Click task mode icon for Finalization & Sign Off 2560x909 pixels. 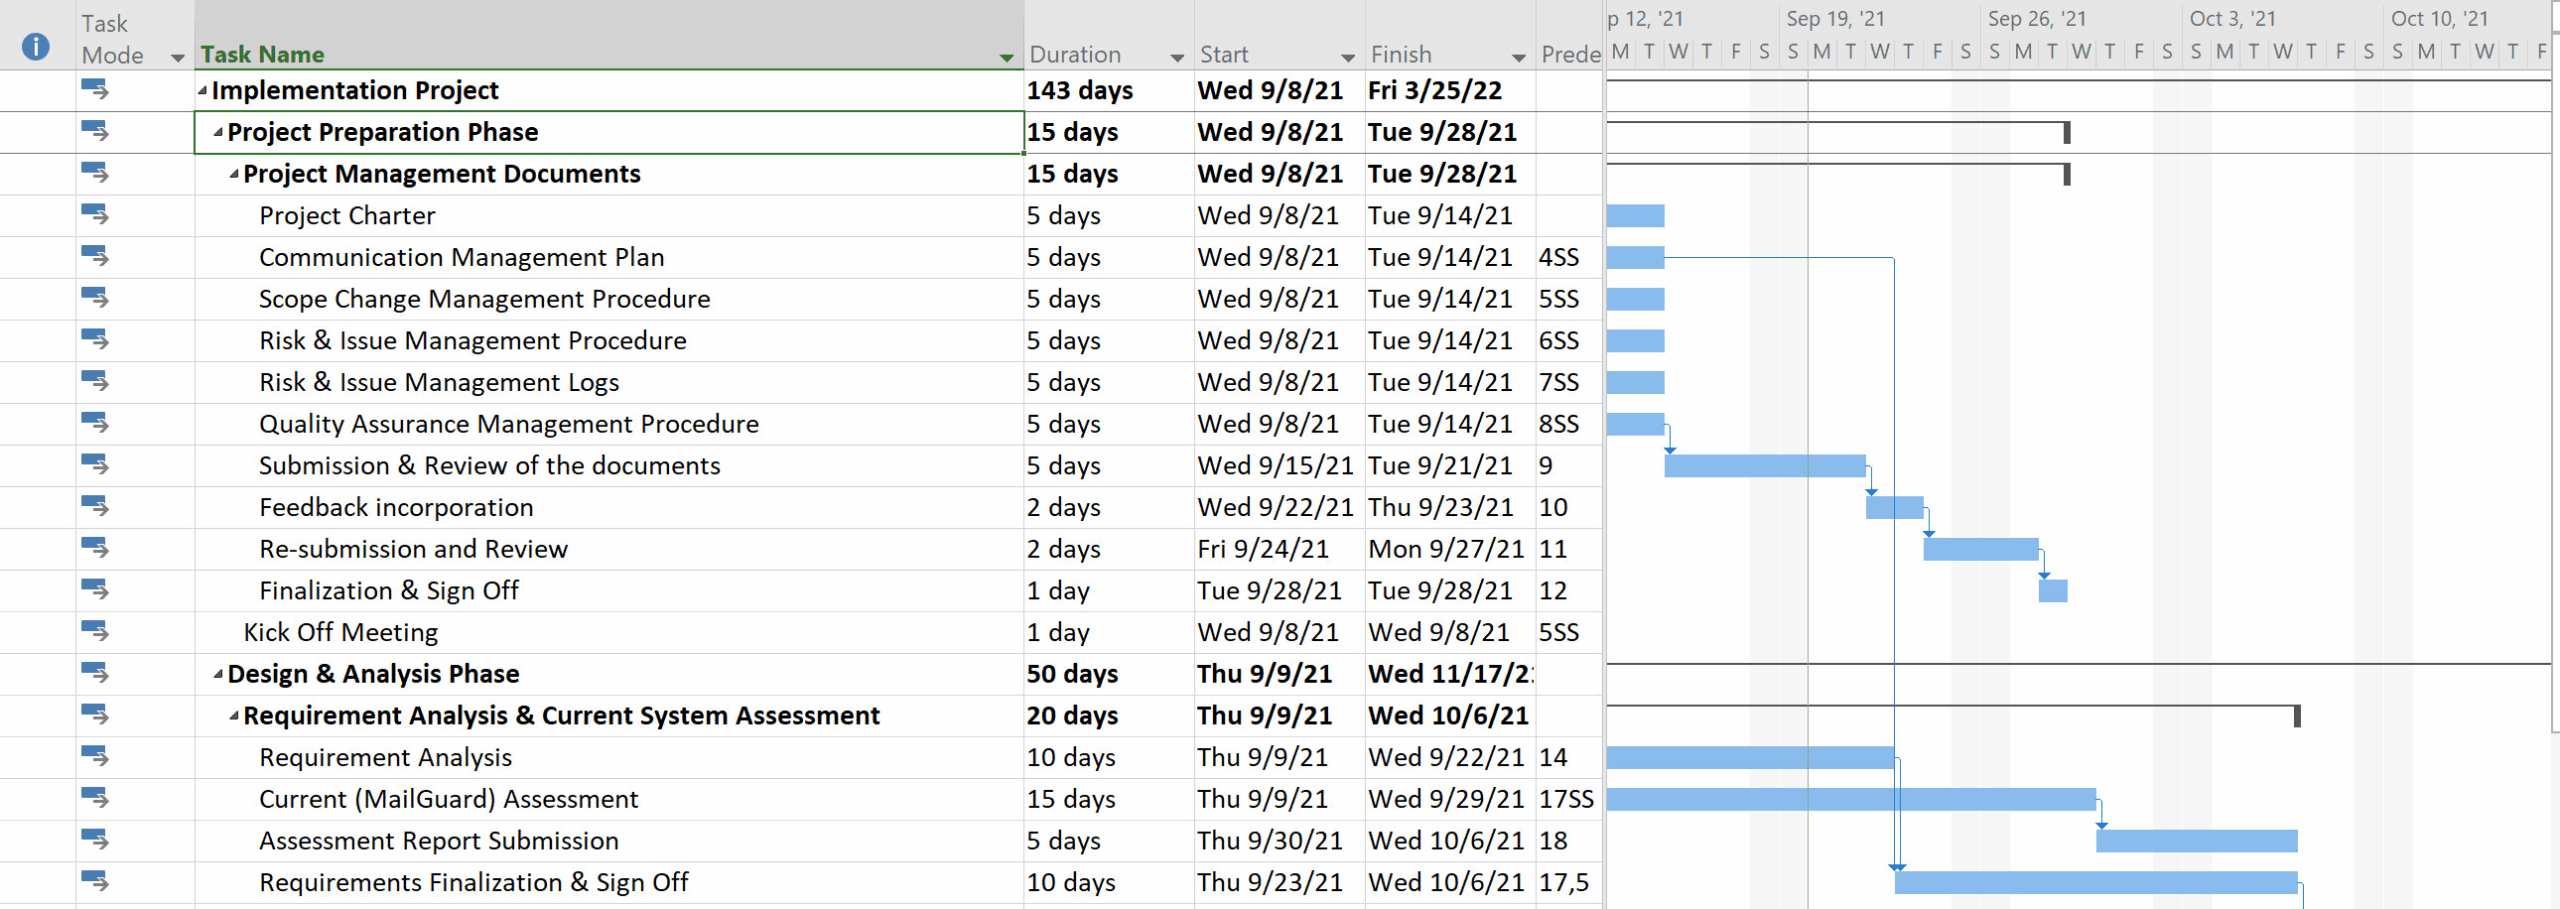pos(95,590)
